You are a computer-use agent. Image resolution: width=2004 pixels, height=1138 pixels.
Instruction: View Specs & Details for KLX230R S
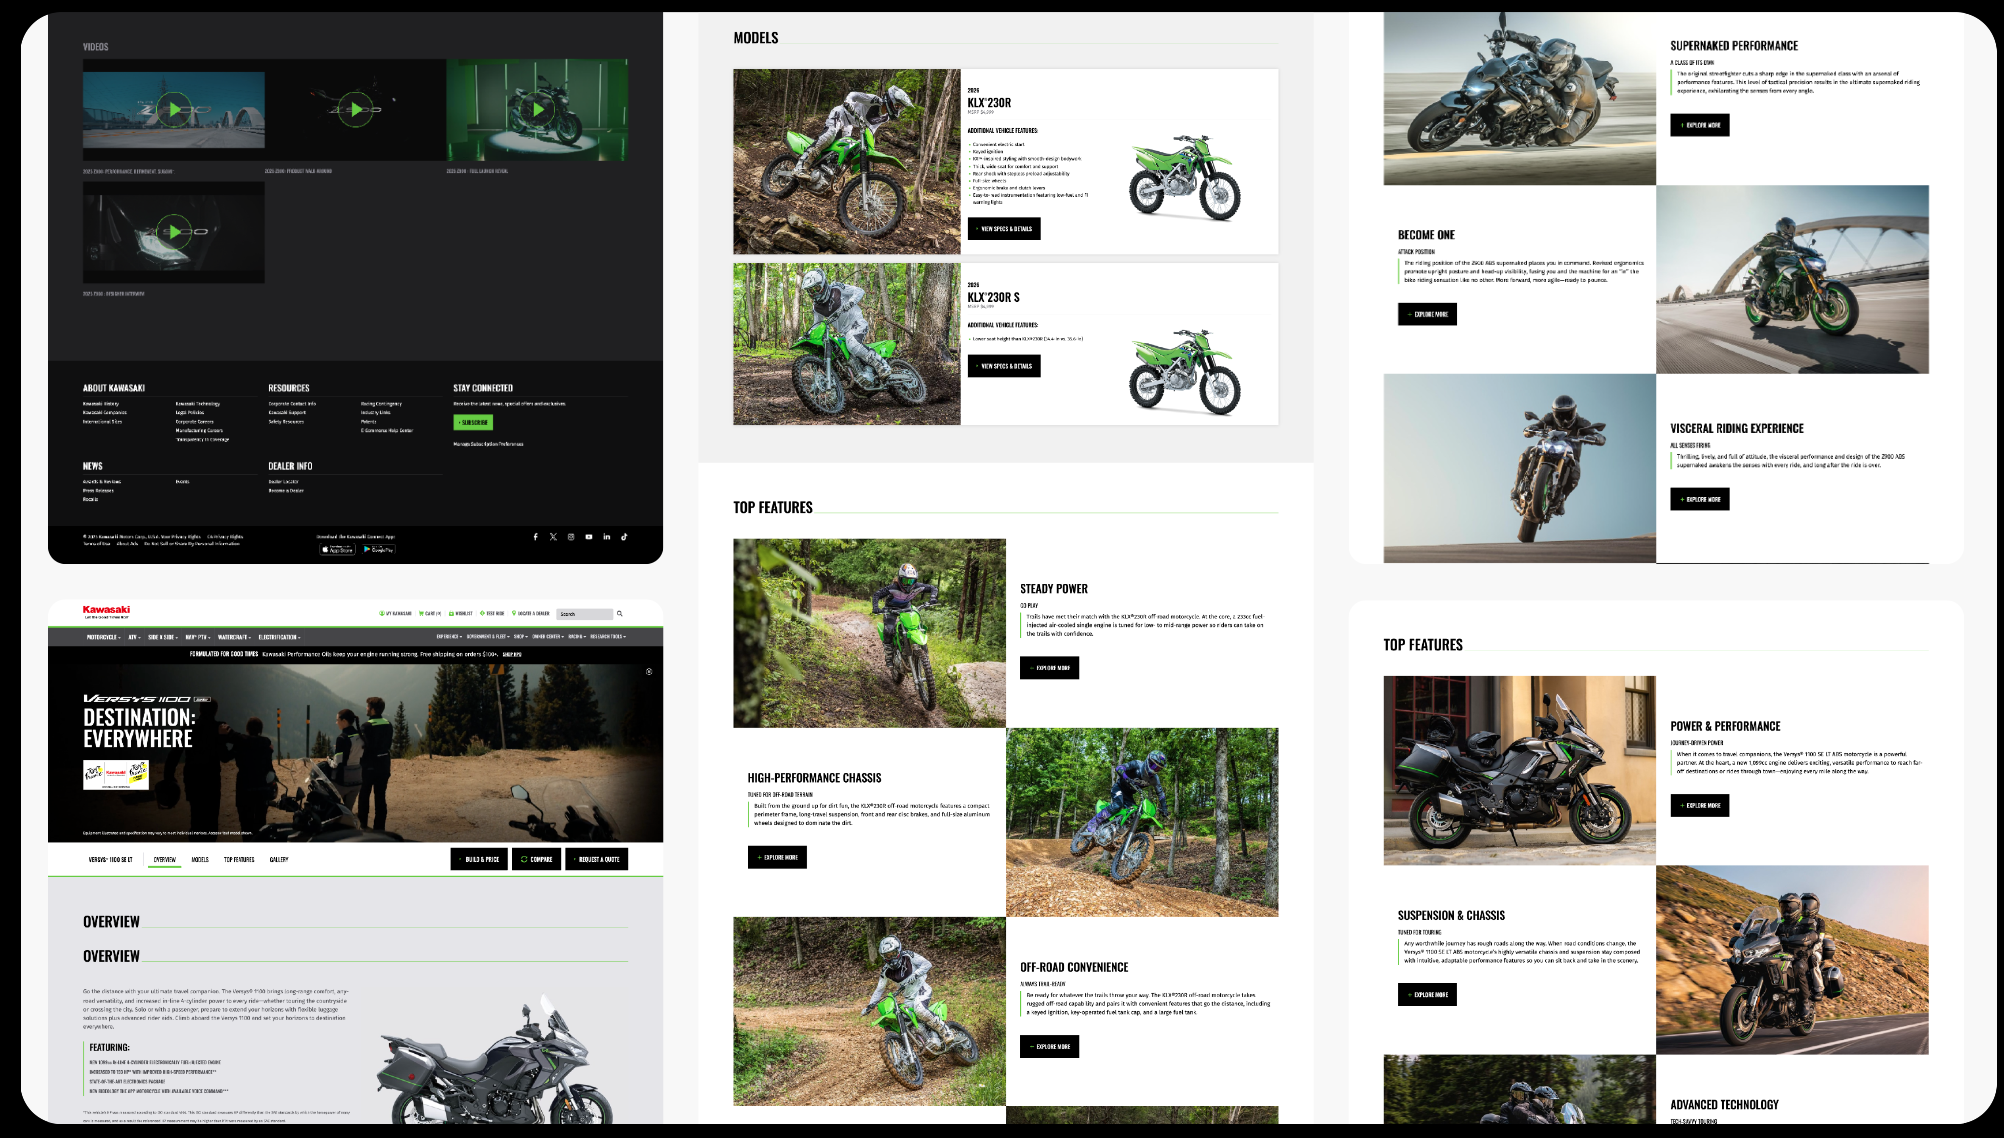[x=1004, y=366]
